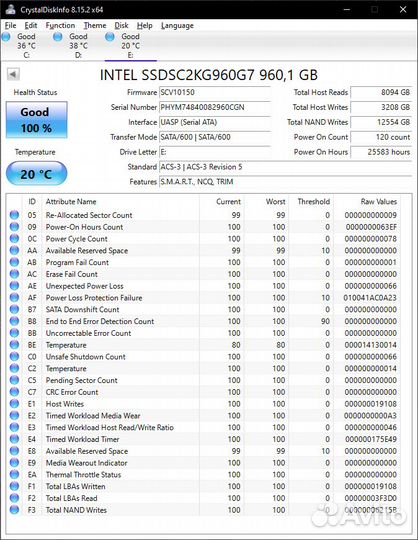Click the Drive Letter field E:
Image resolution: width=418 pixels, height=540 pixels.
coord(215,152)
